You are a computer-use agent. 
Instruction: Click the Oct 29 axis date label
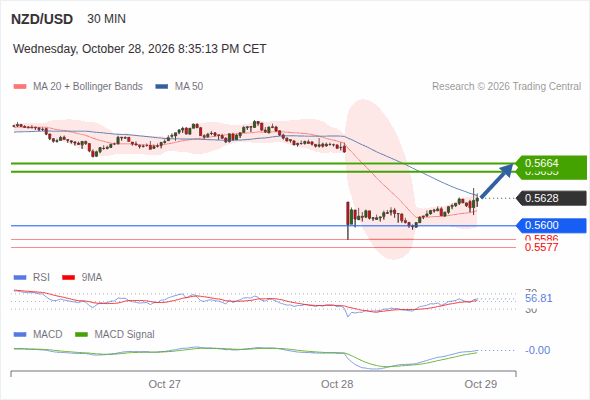coord(481,384)
